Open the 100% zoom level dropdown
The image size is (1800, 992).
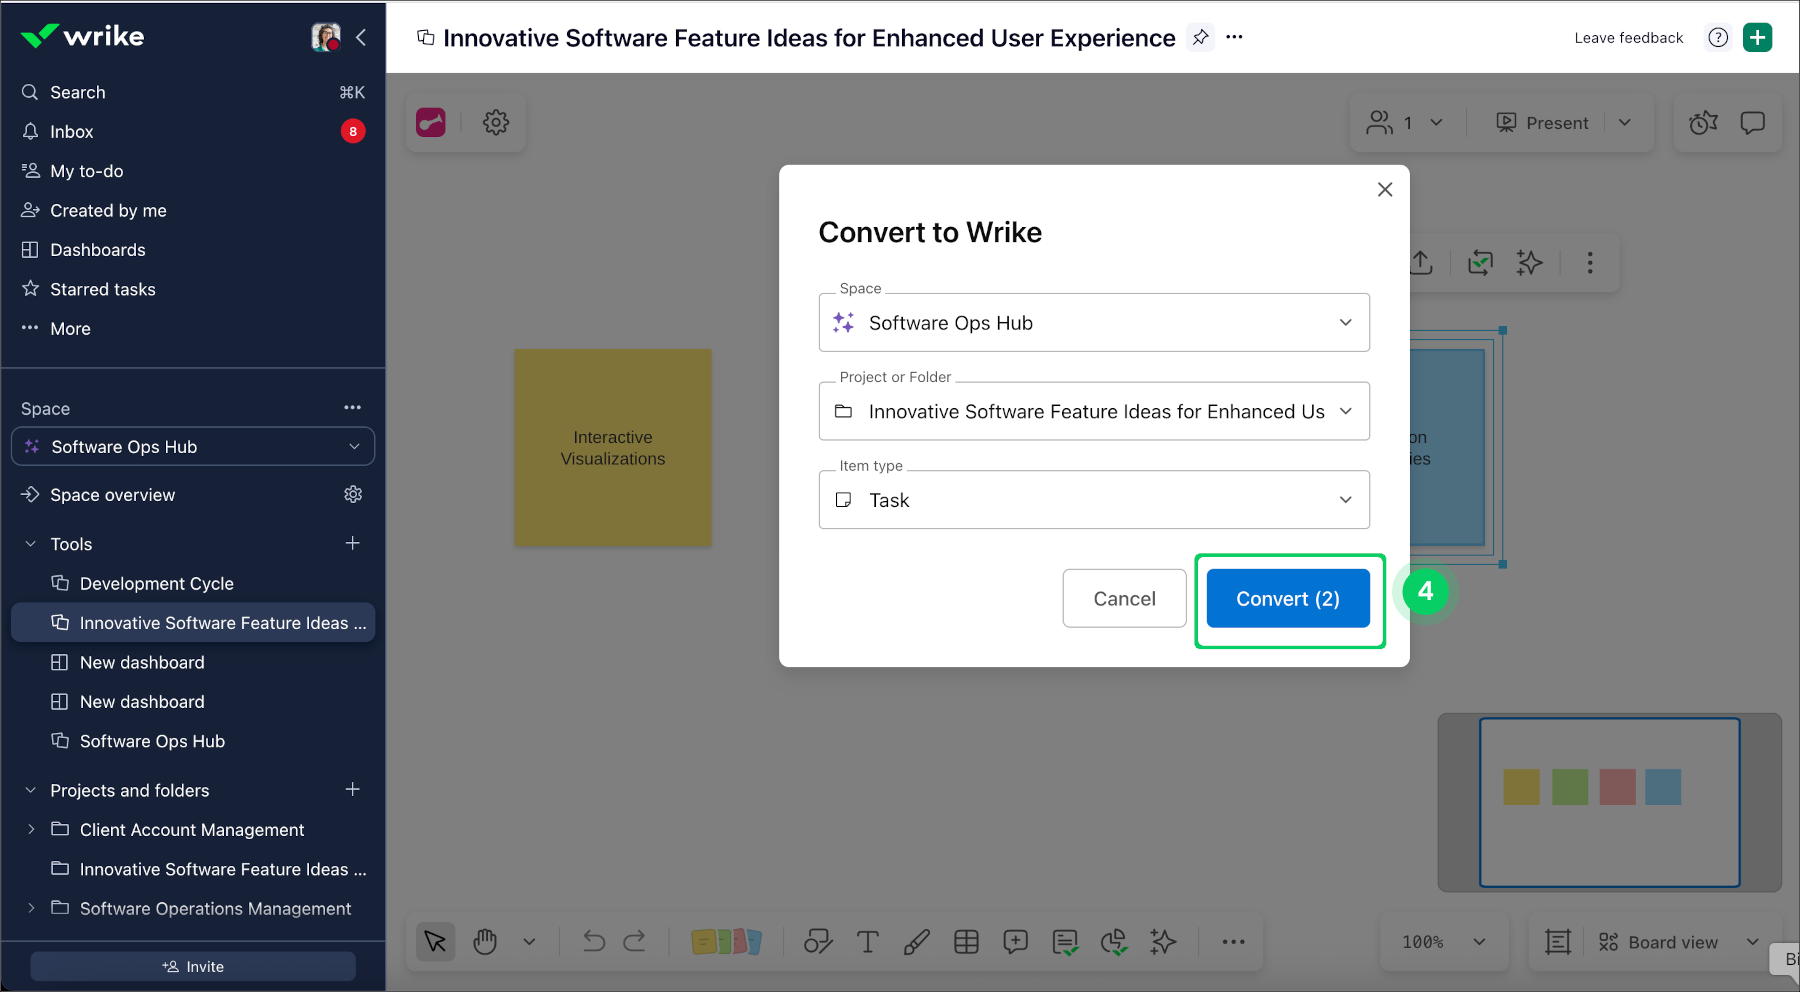click(x=1444, y=941)
